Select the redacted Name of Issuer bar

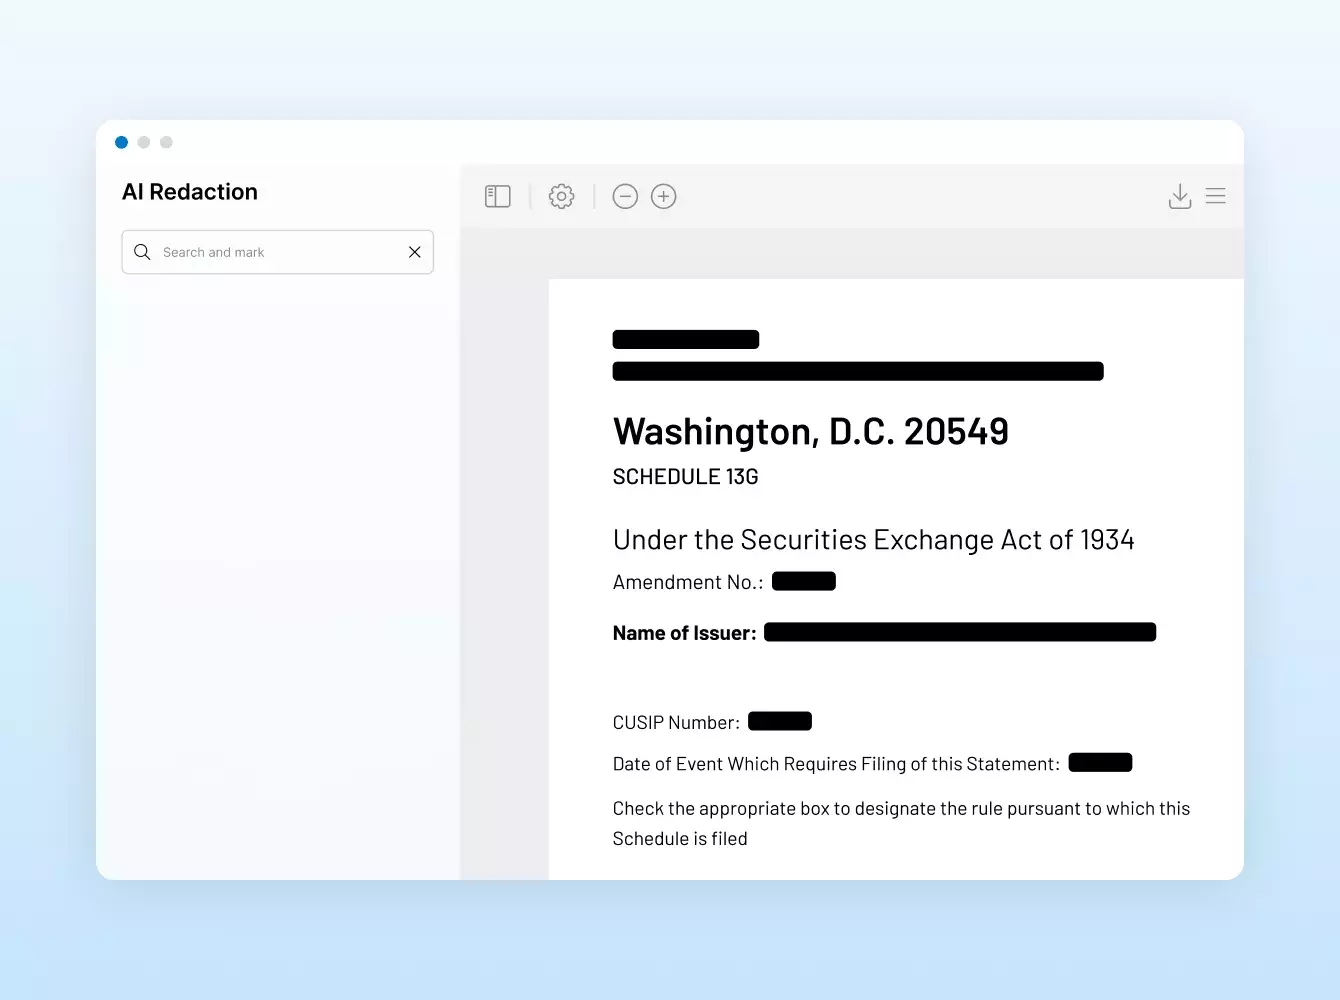coord(960,632)
